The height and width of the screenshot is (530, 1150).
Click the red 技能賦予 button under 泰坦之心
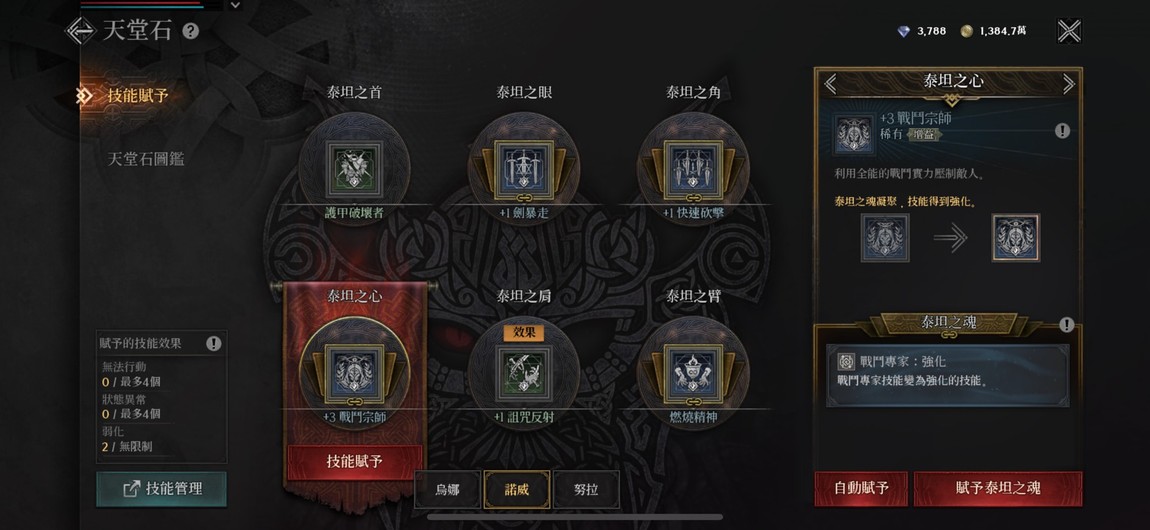355,462
